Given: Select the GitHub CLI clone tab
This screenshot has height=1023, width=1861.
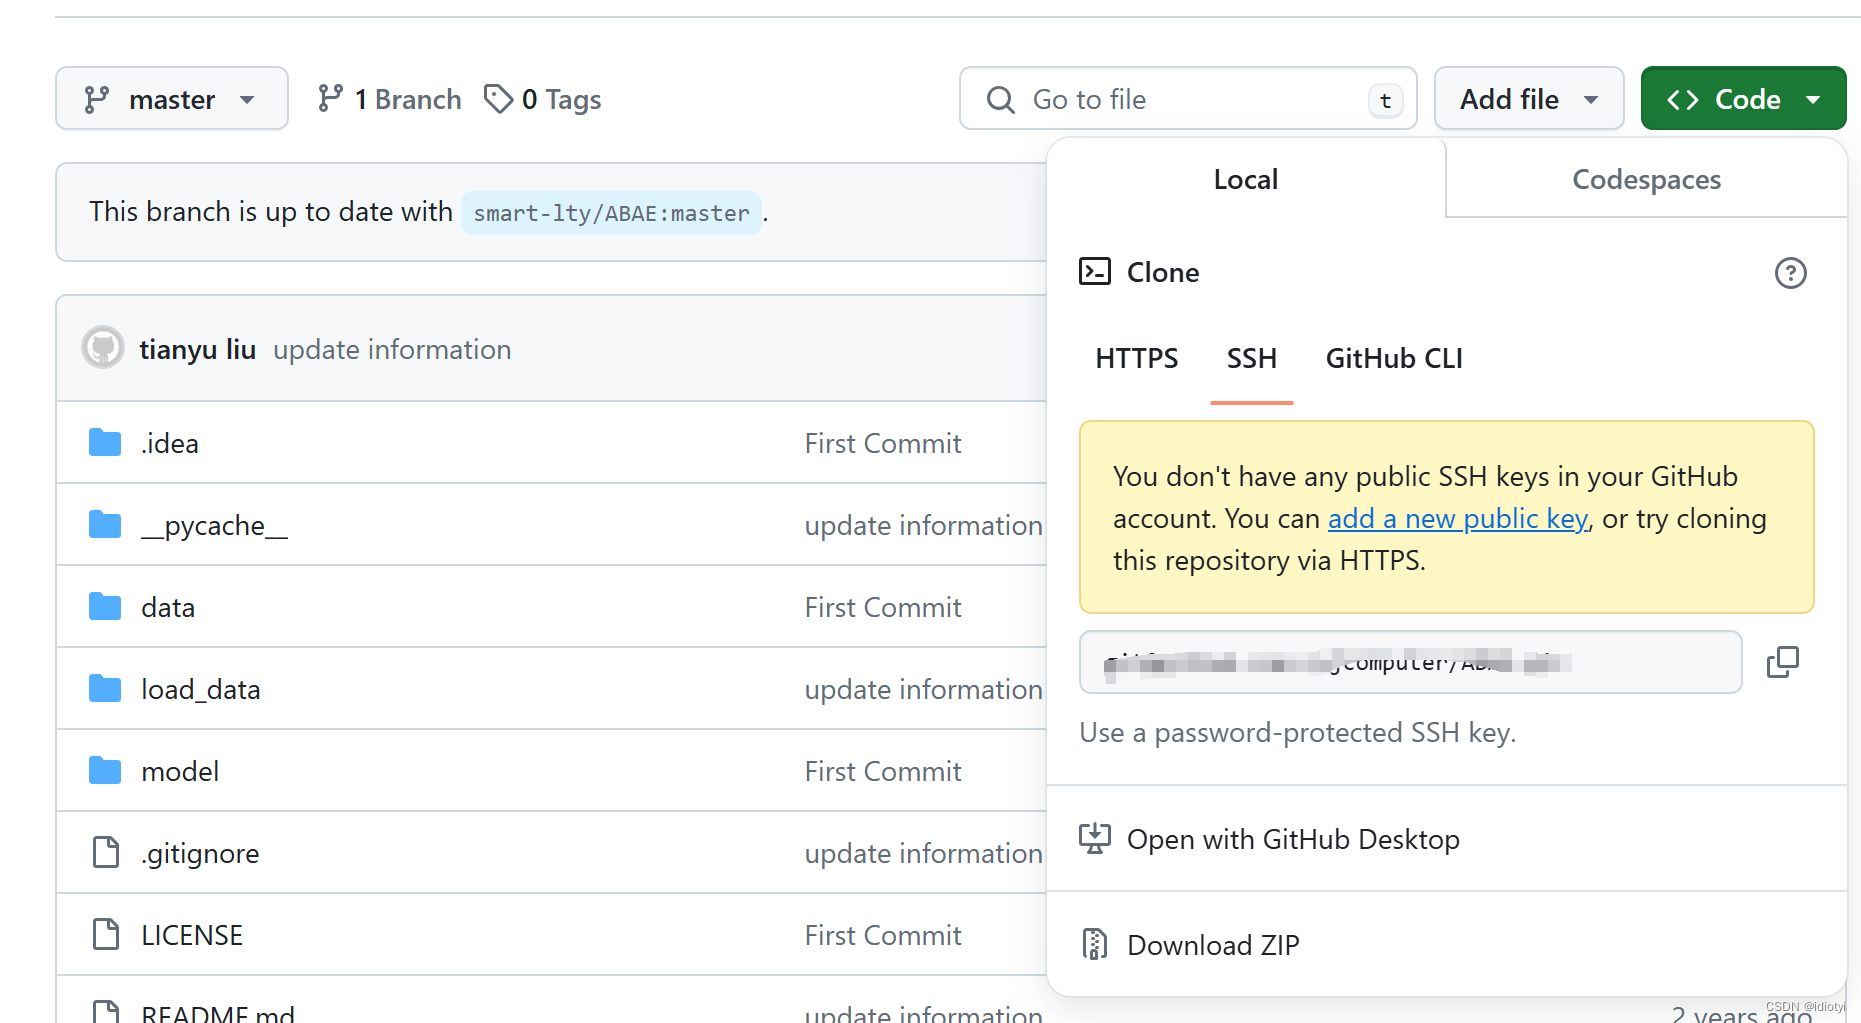Looking at the screenshot, I should [1393, 359].
